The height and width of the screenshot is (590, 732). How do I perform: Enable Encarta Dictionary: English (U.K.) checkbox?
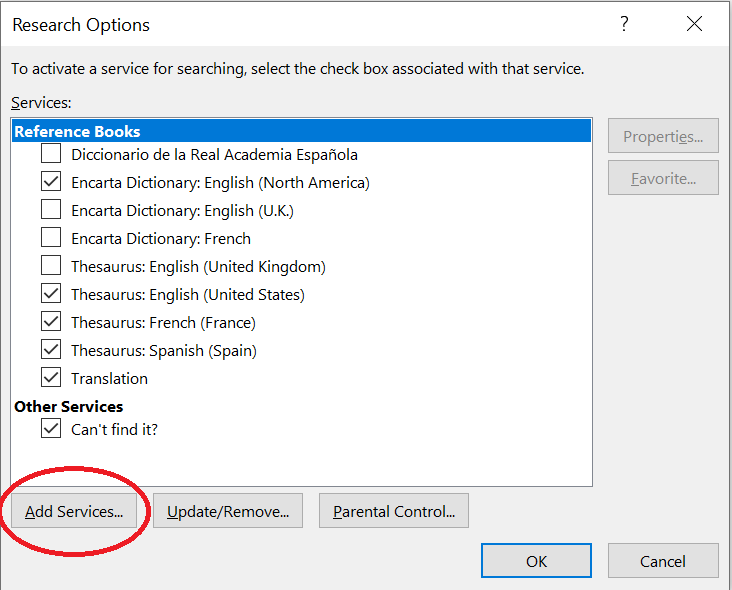pos(51,209)
